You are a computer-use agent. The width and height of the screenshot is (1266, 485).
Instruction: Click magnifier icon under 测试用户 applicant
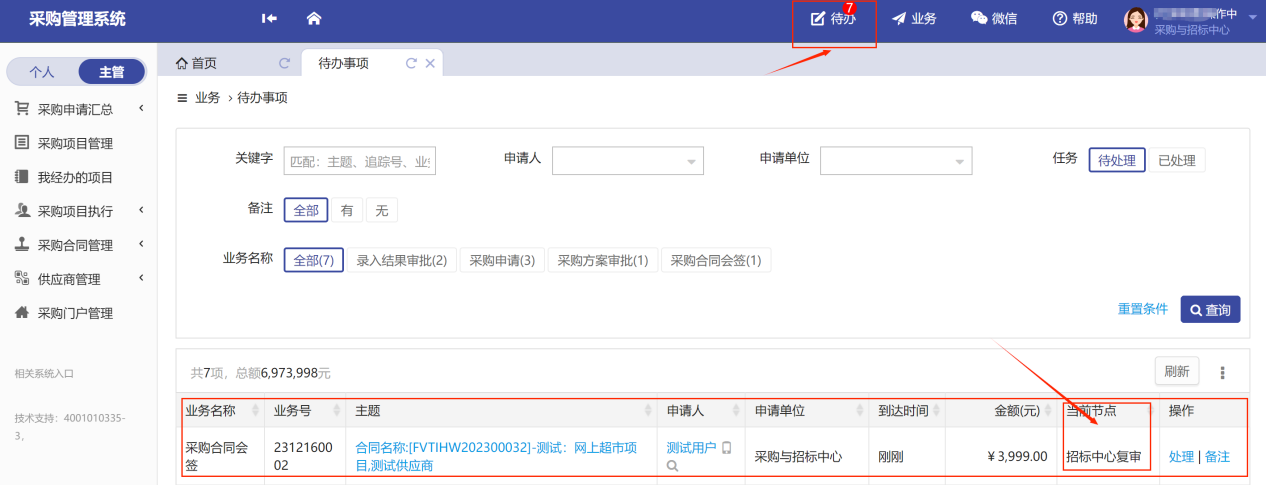(x=672, y=466)
